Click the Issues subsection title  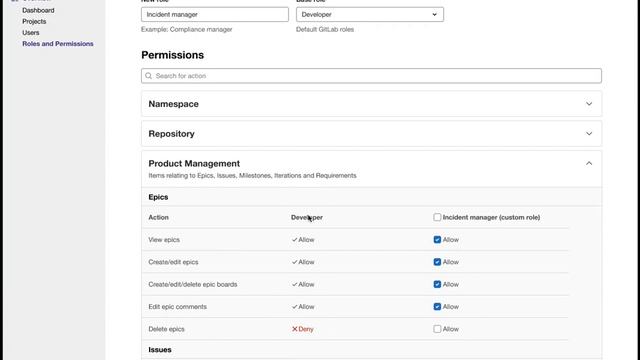pyautogui.click(x=160, y=350)
